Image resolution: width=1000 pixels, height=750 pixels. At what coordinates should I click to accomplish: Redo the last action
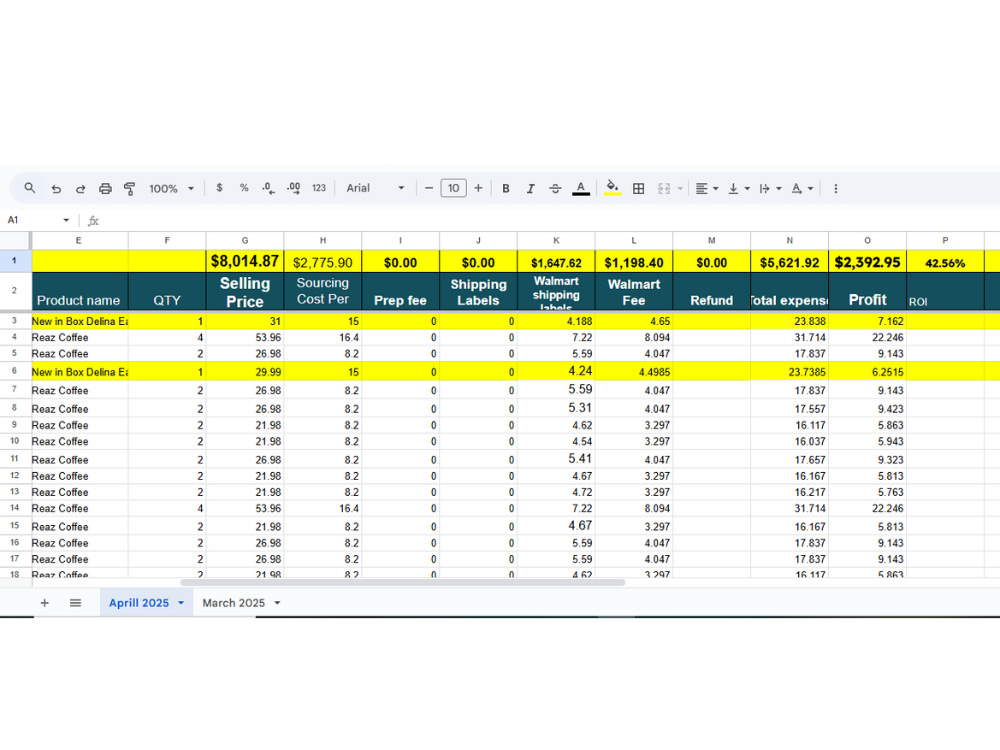click(80, 189)
